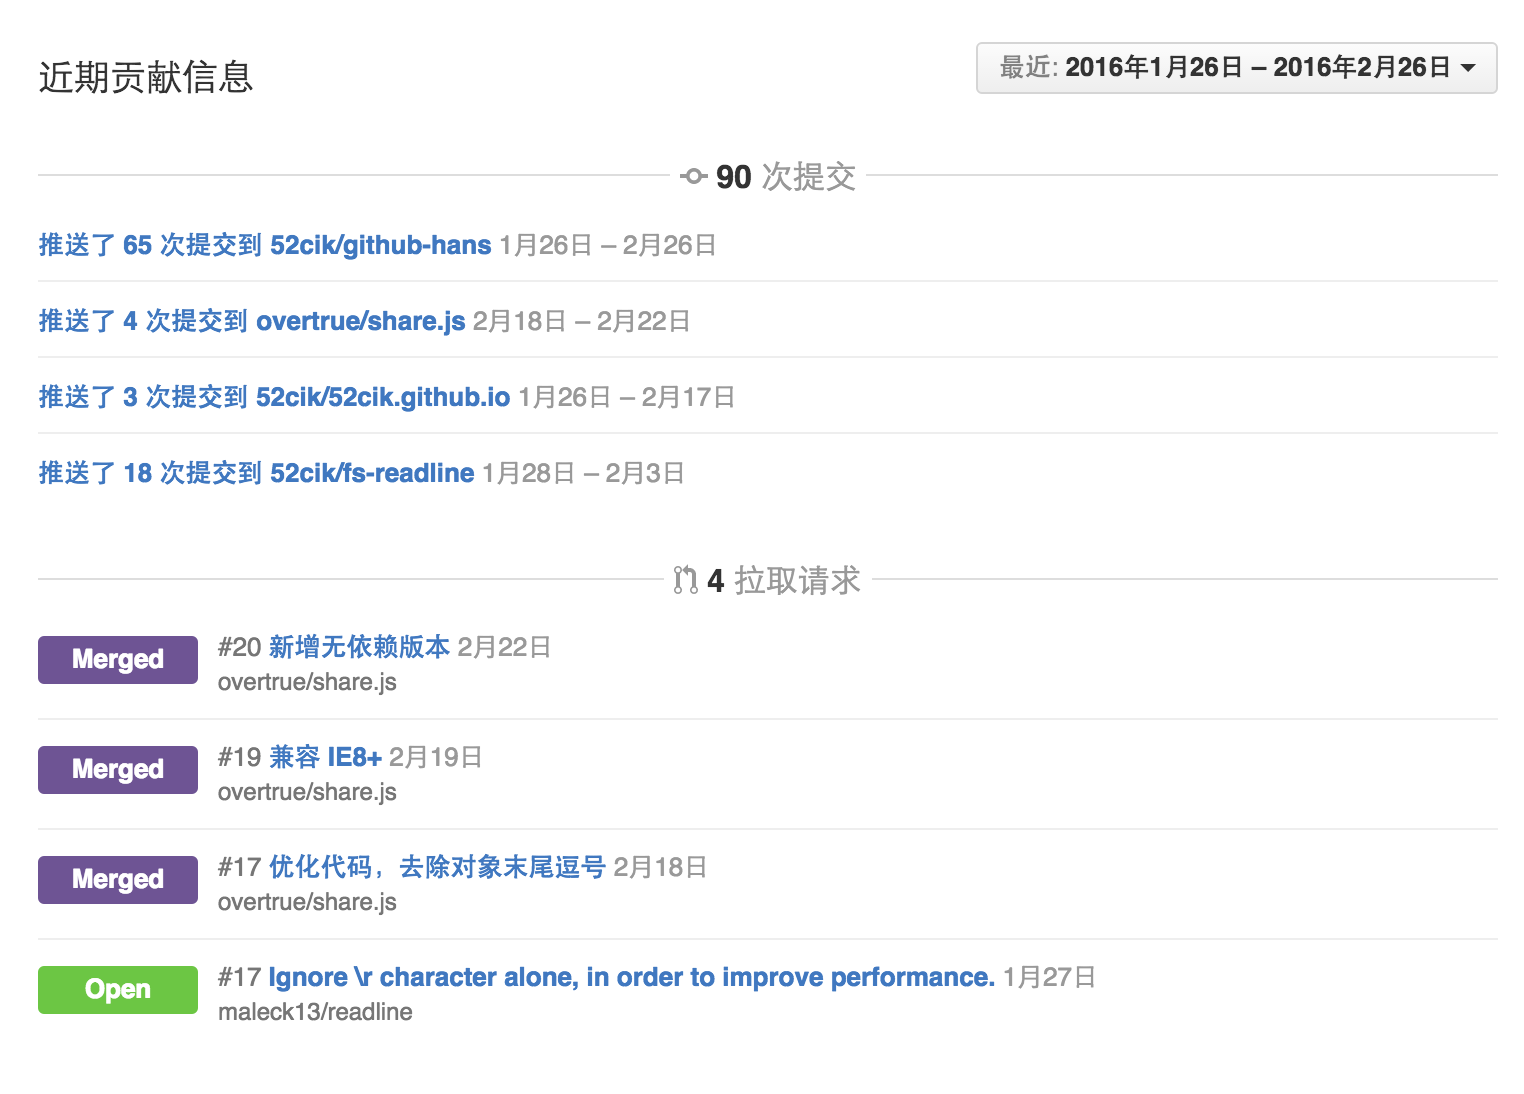Screen dimensions: 1524x1094
Task: Open repository link overtrue/share.js
Action: coord(361,321)
